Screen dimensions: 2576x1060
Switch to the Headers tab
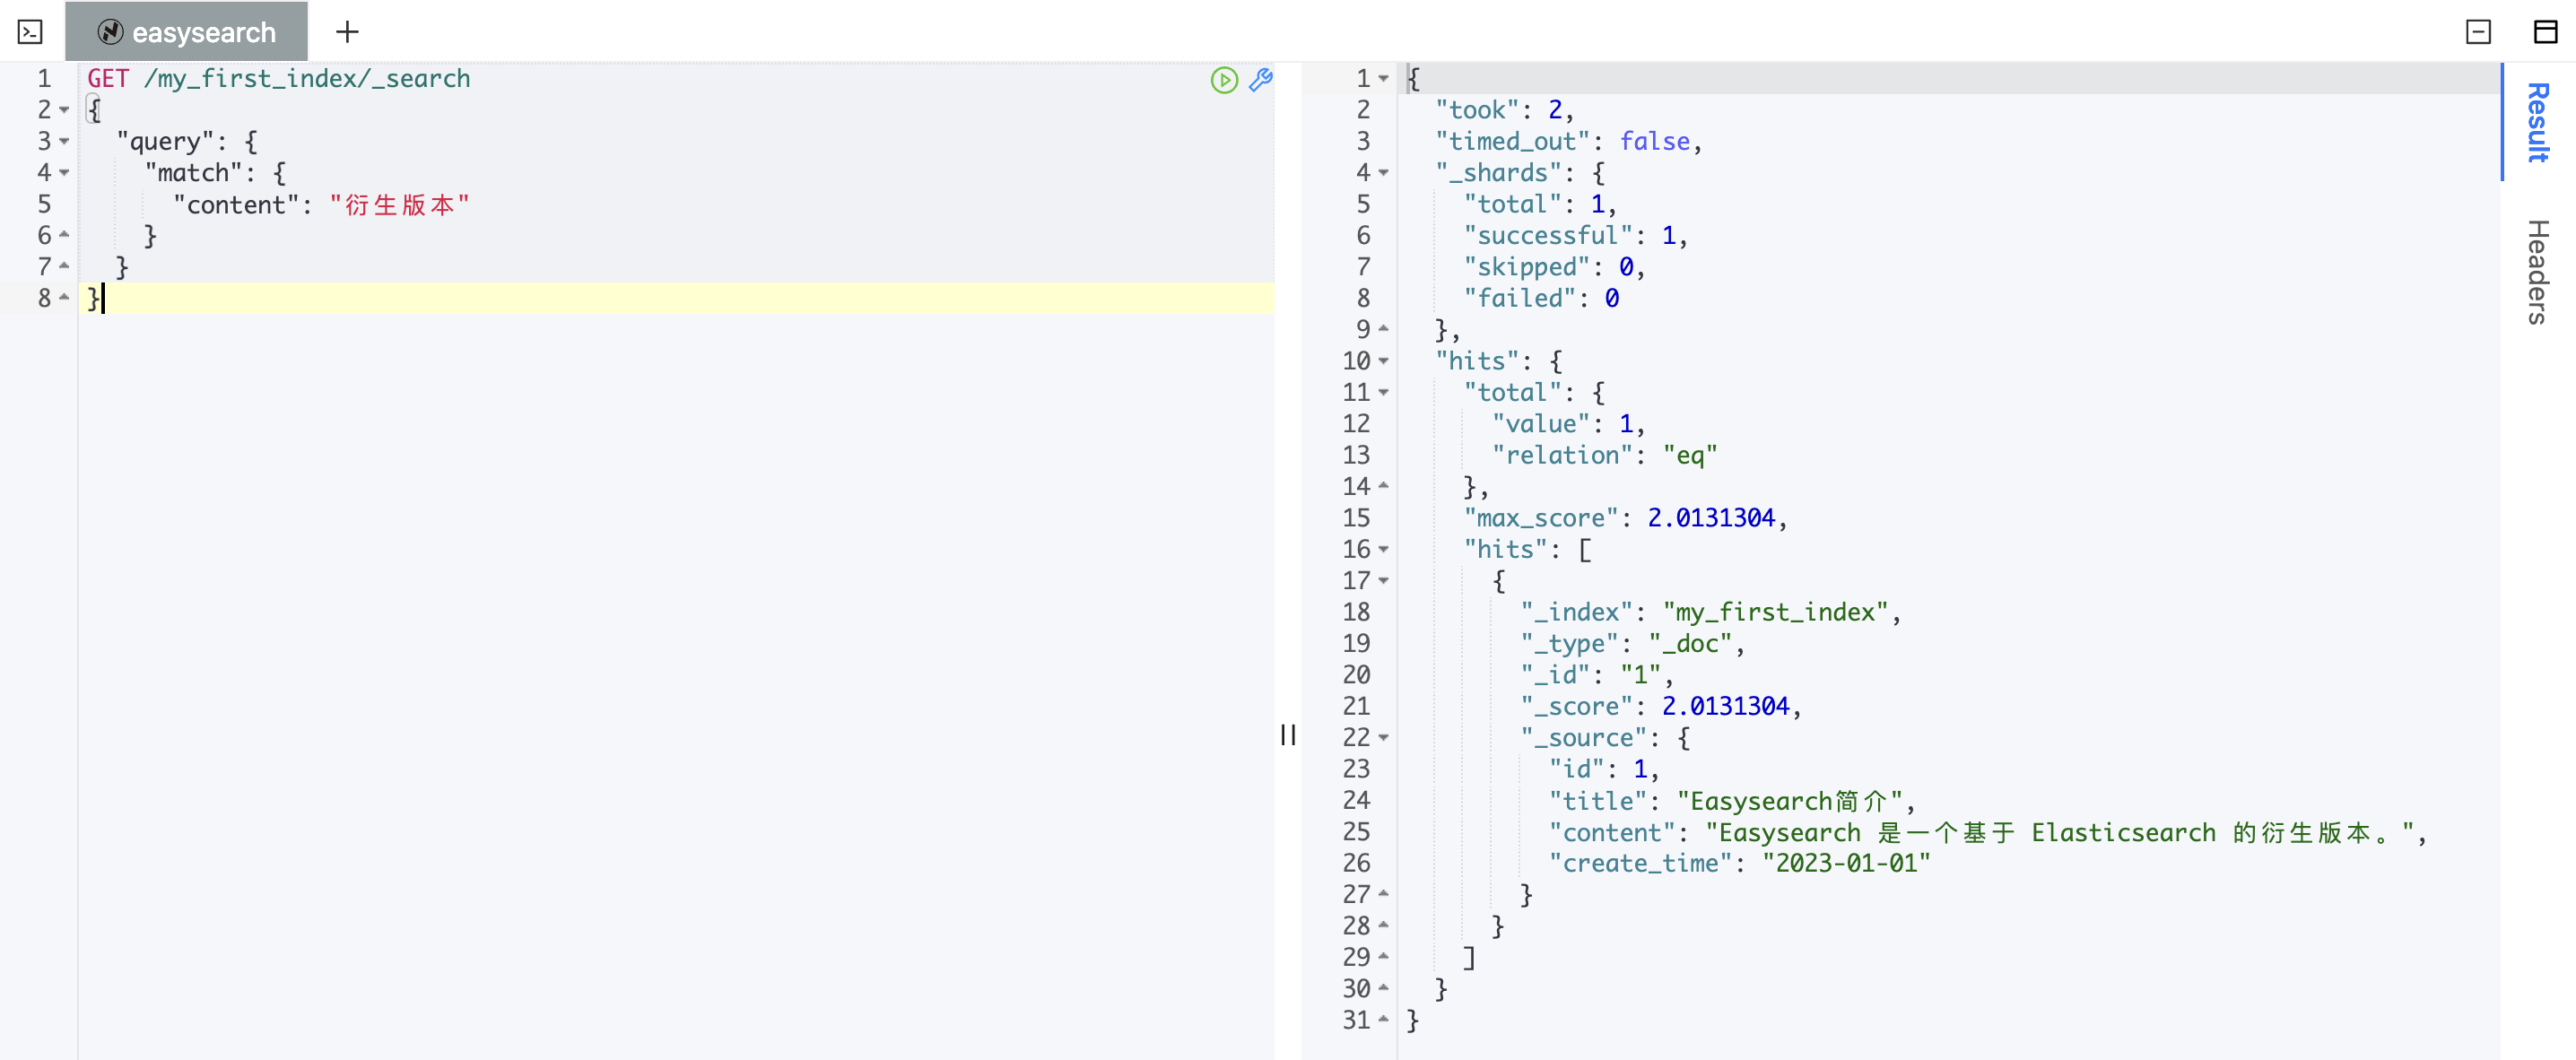pyautogui.click(x=2538, y=272)
